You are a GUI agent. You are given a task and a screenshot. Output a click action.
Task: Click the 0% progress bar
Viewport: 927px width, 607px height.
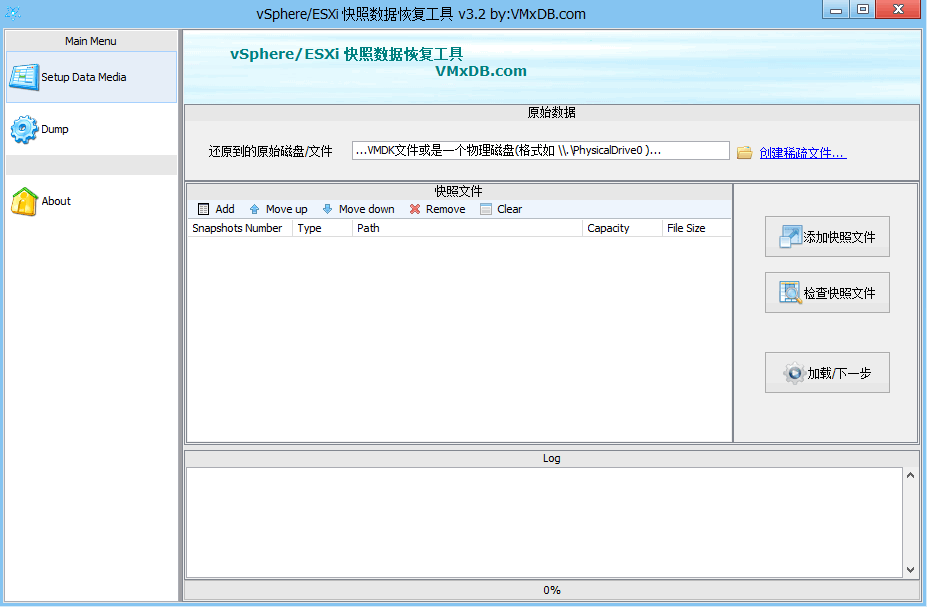click(x=552, y=590)
